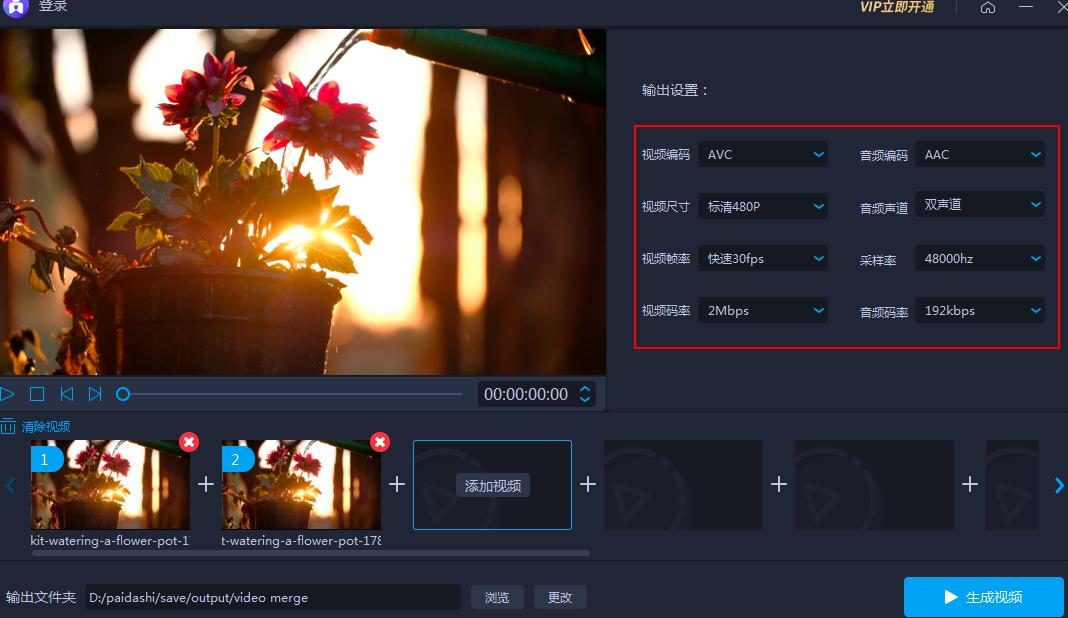
Task: Open the 登录 login link
Action: click(x=52, y=6)
